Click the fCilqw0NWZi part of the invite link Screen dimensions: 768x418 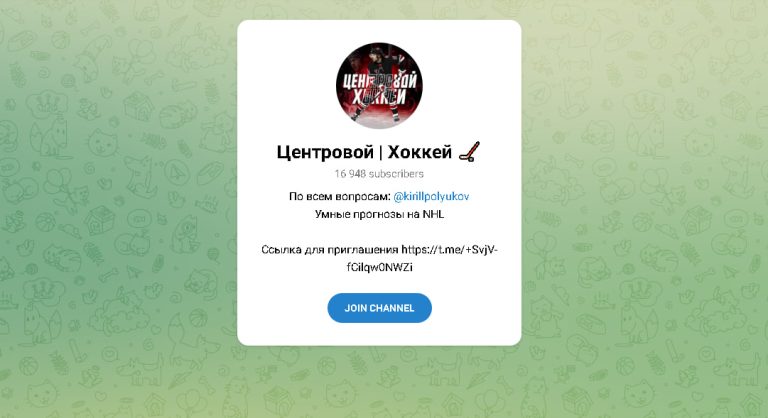379,268
